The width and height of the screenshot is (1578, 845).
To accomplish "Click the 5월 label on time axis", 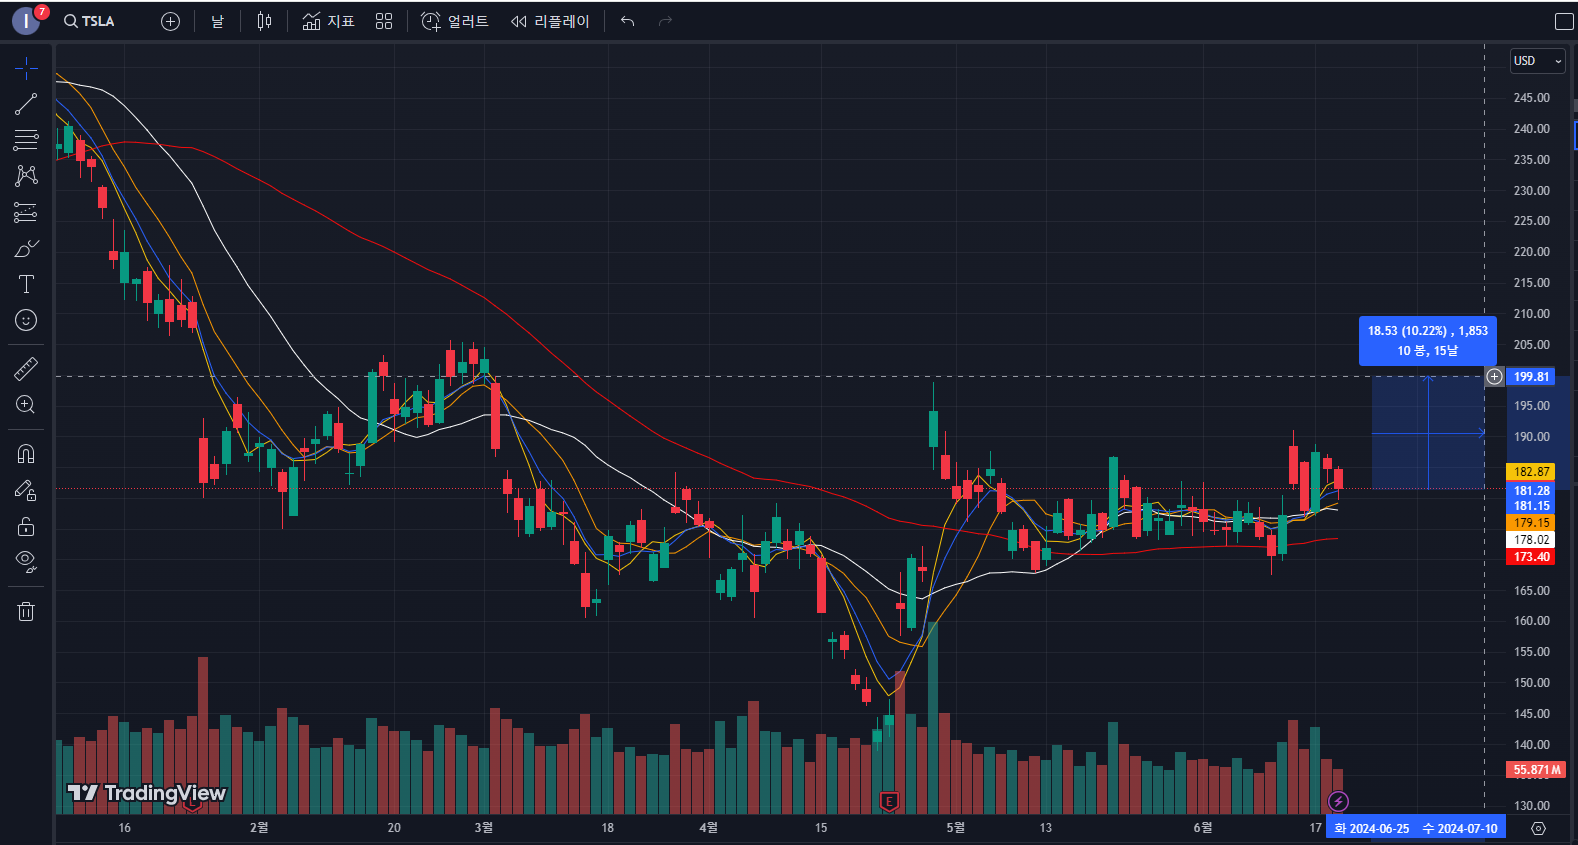I will [955, 828].
